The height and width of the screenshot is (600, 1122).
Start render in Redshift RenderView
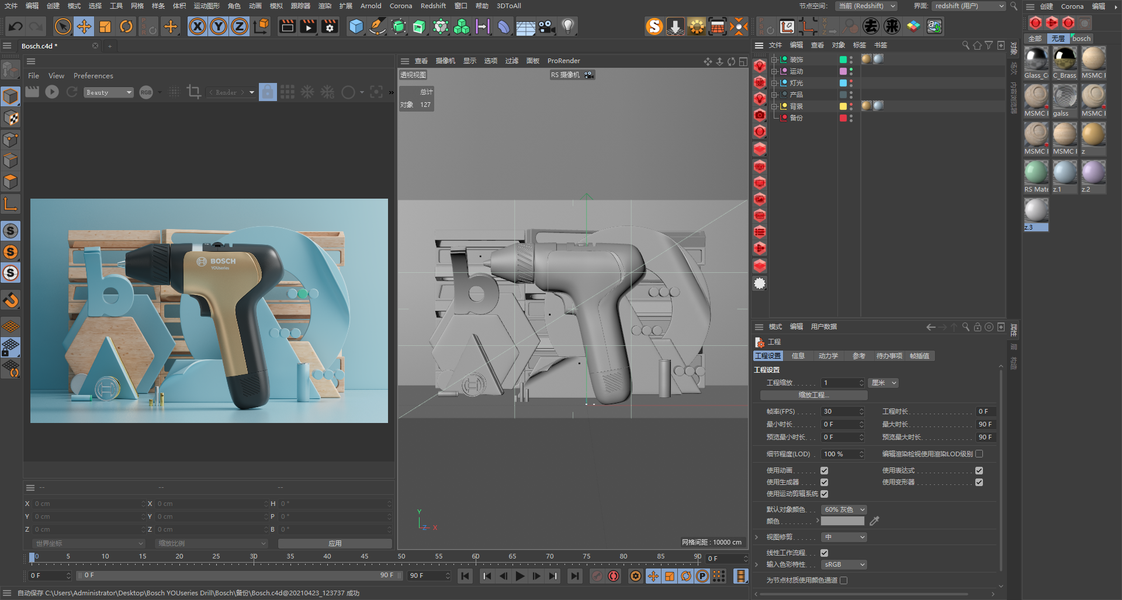(52, 92)
